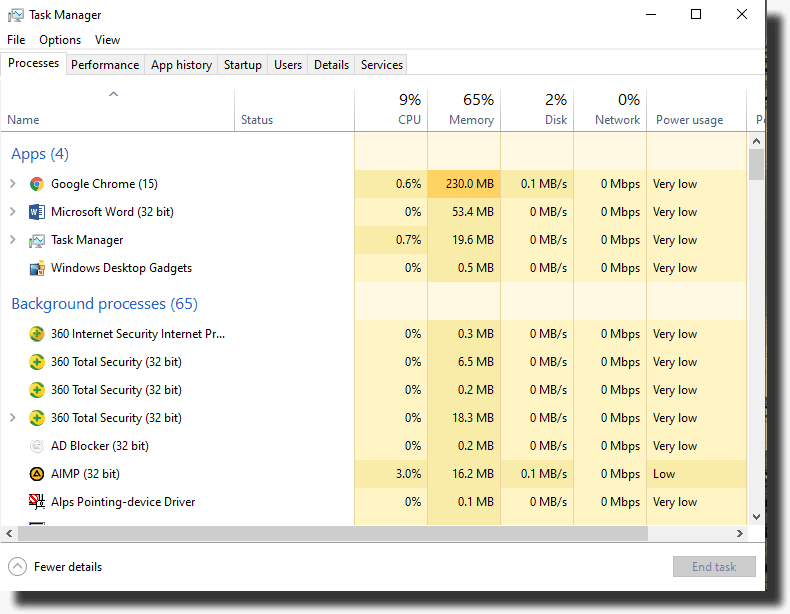Click the horizontal scrollbar right arrow

(740, 533)
